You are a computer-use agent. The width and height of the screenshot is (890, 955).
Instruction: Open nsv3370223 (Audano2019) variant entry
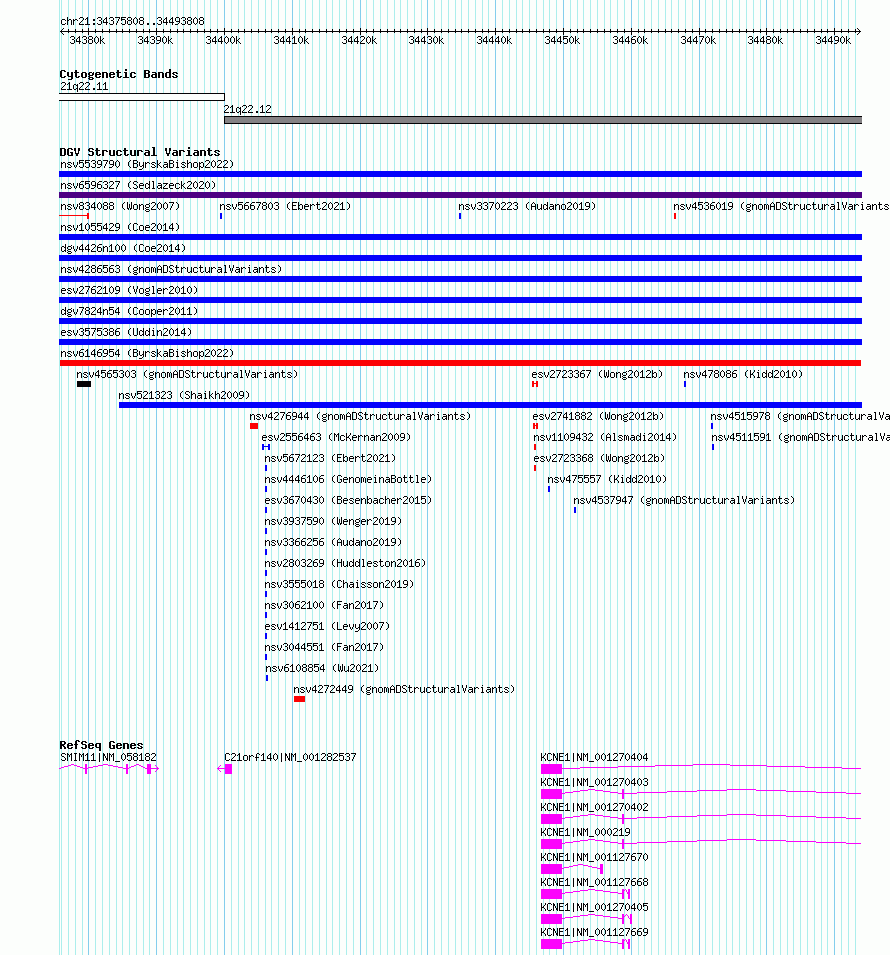[527, 206]
